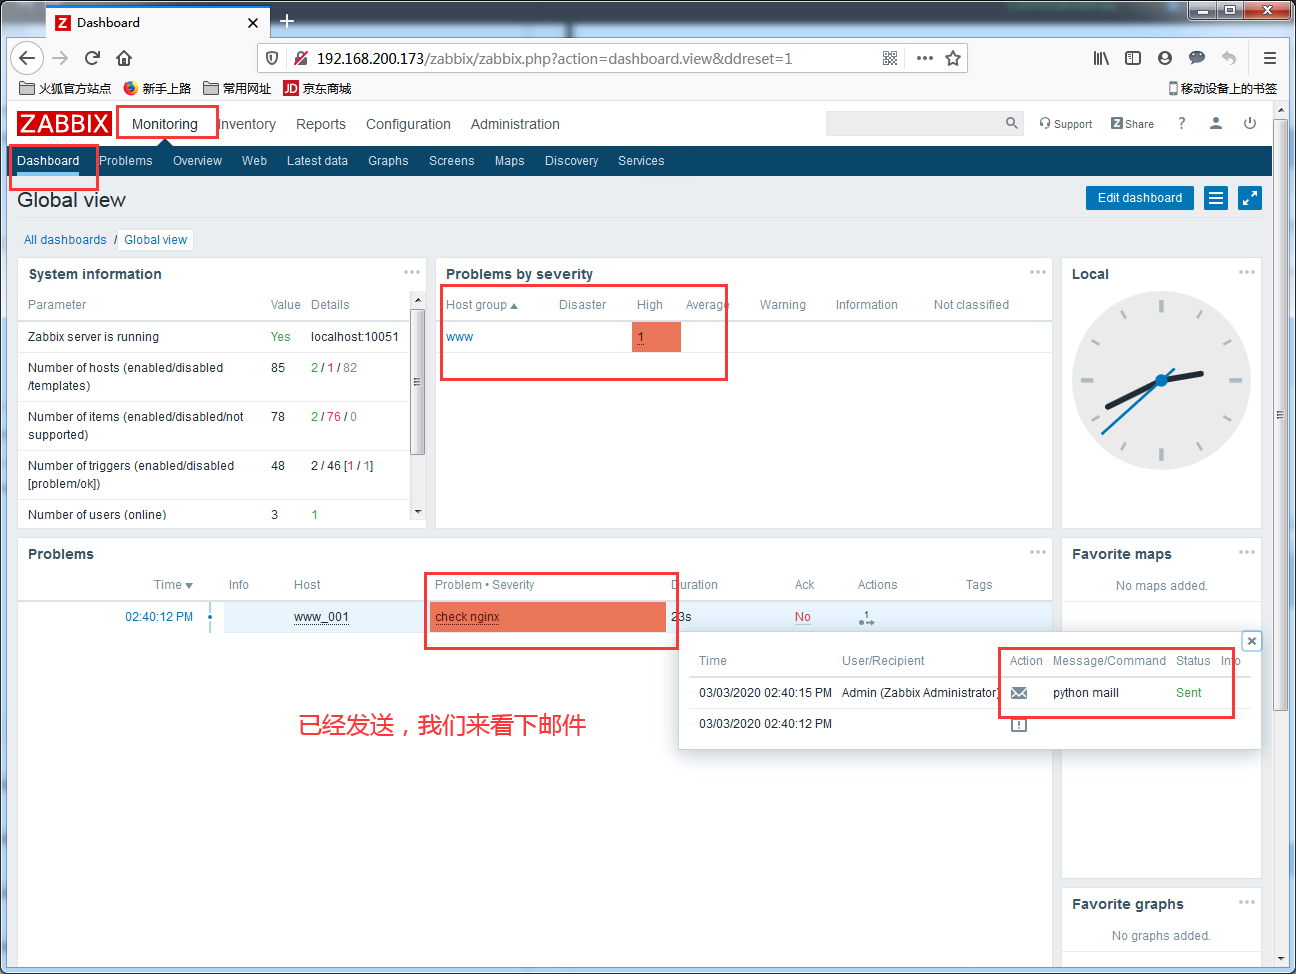Open the Firefox library icon
Viewport: 1296px width, 974px height.
click(1101, 58)
